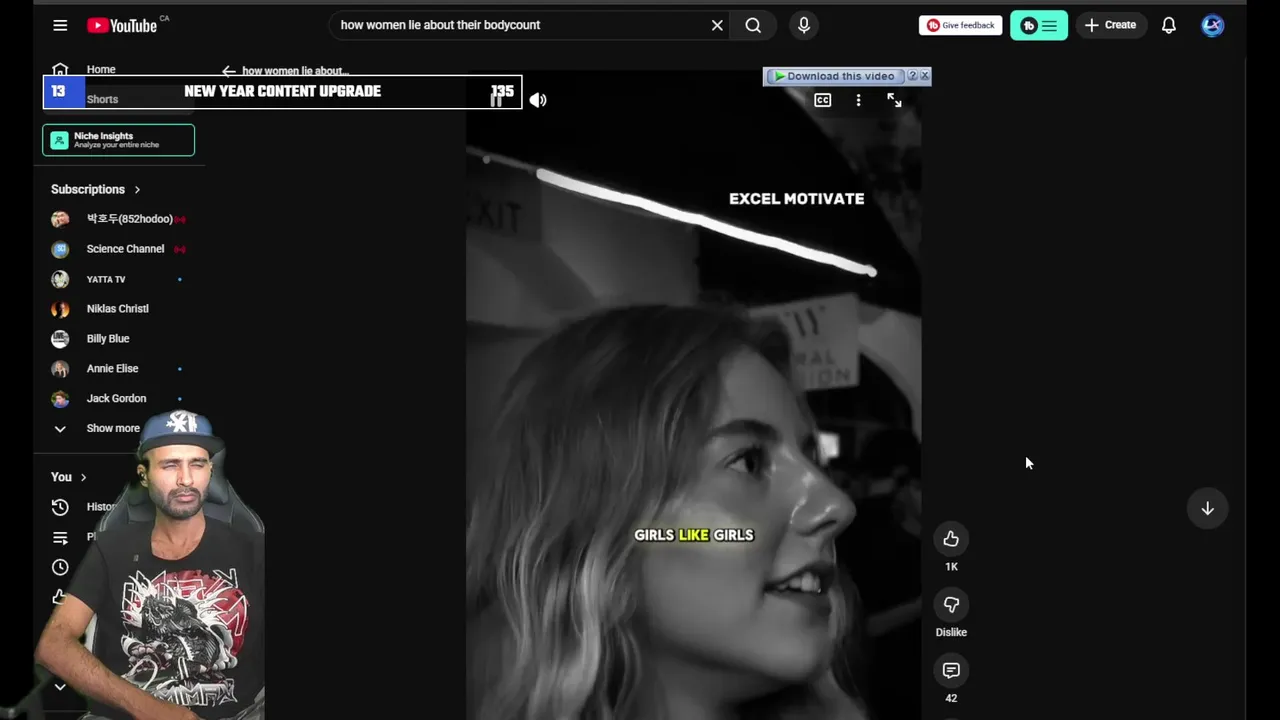Viewport: 1280px width, 720px height.
Task: Toggle closed captions on the Short
Action: 822,100
